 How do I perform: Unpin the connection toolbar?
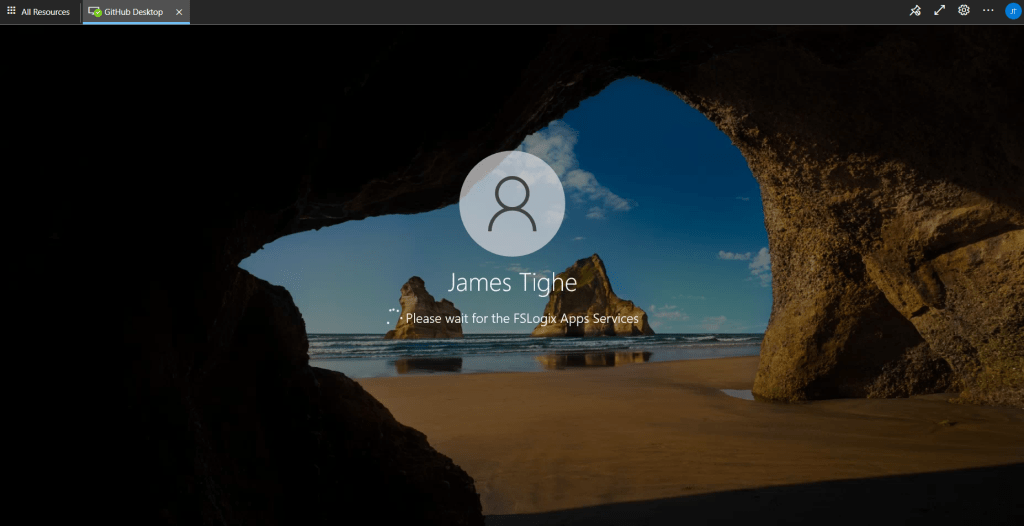pos(914,10)
